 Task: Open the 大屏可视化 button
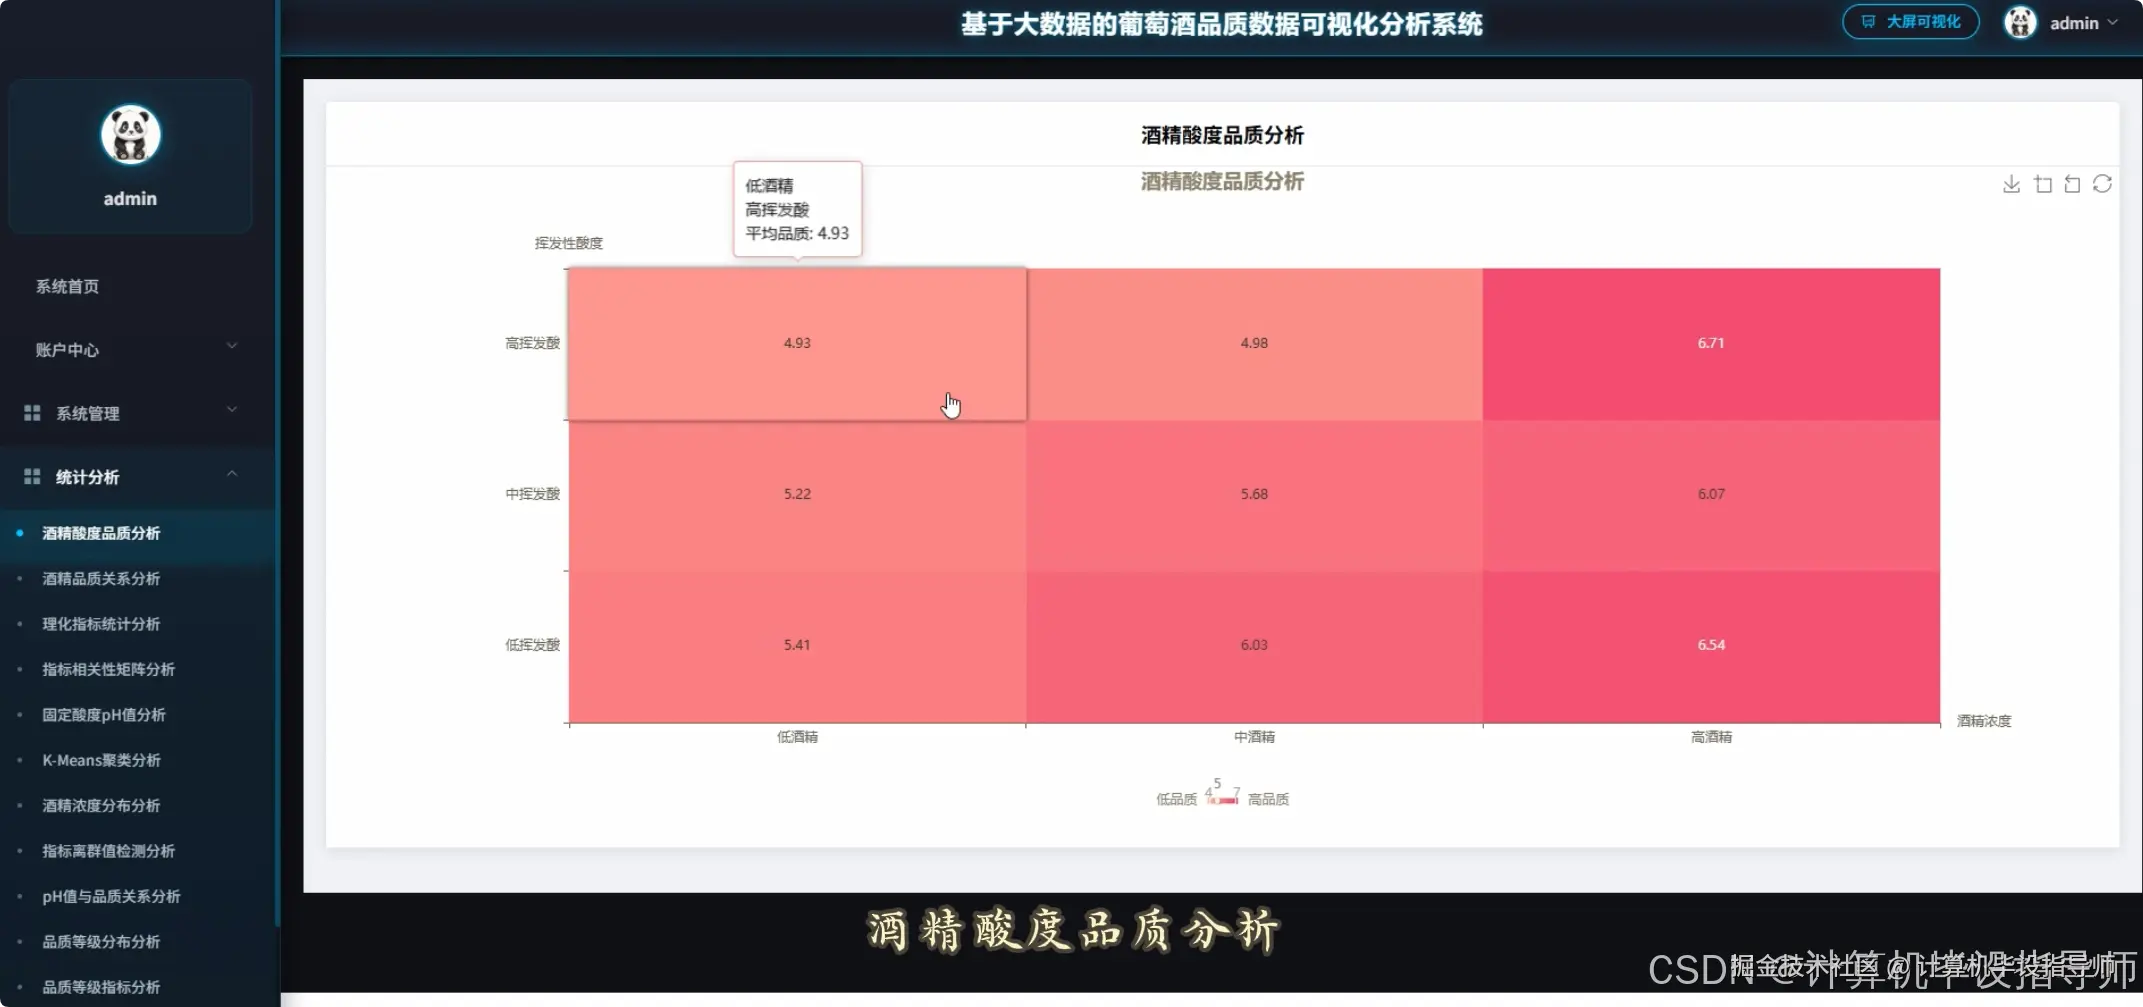coord(1910,22)
